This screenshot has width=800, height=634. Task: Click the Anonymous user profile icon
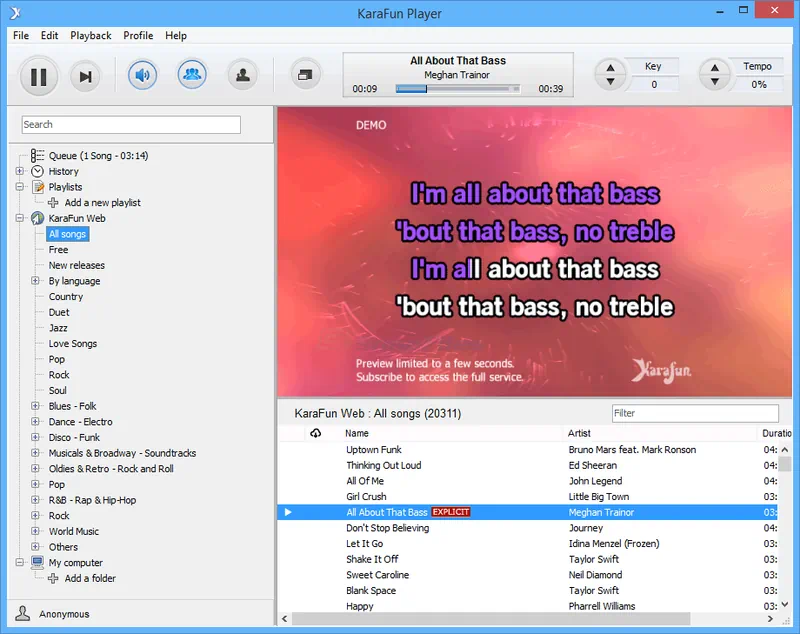tap(22, 614)
